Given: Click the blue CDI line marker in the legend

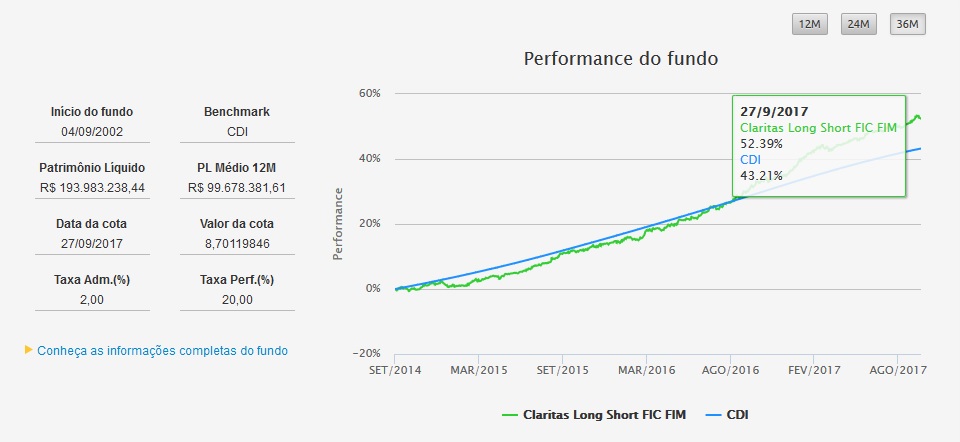Looking at the screenshot, I should tap(711, 414).
